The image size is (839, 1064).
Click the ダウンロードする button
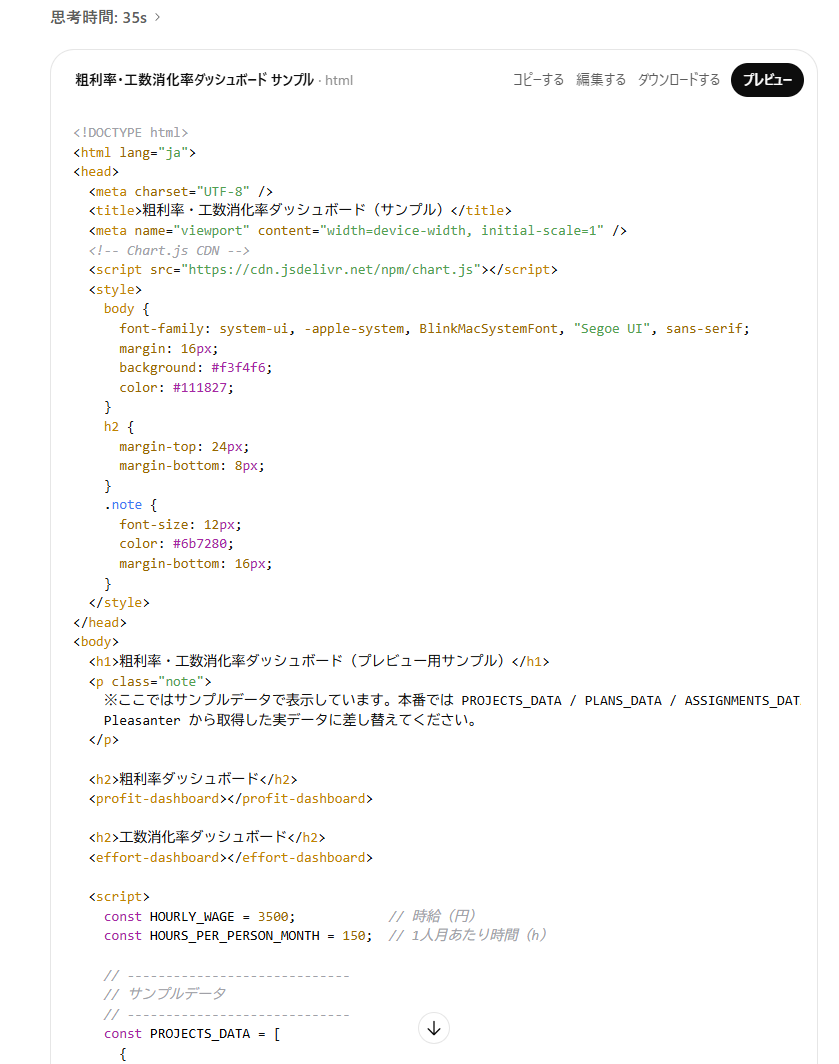point(678,80)
